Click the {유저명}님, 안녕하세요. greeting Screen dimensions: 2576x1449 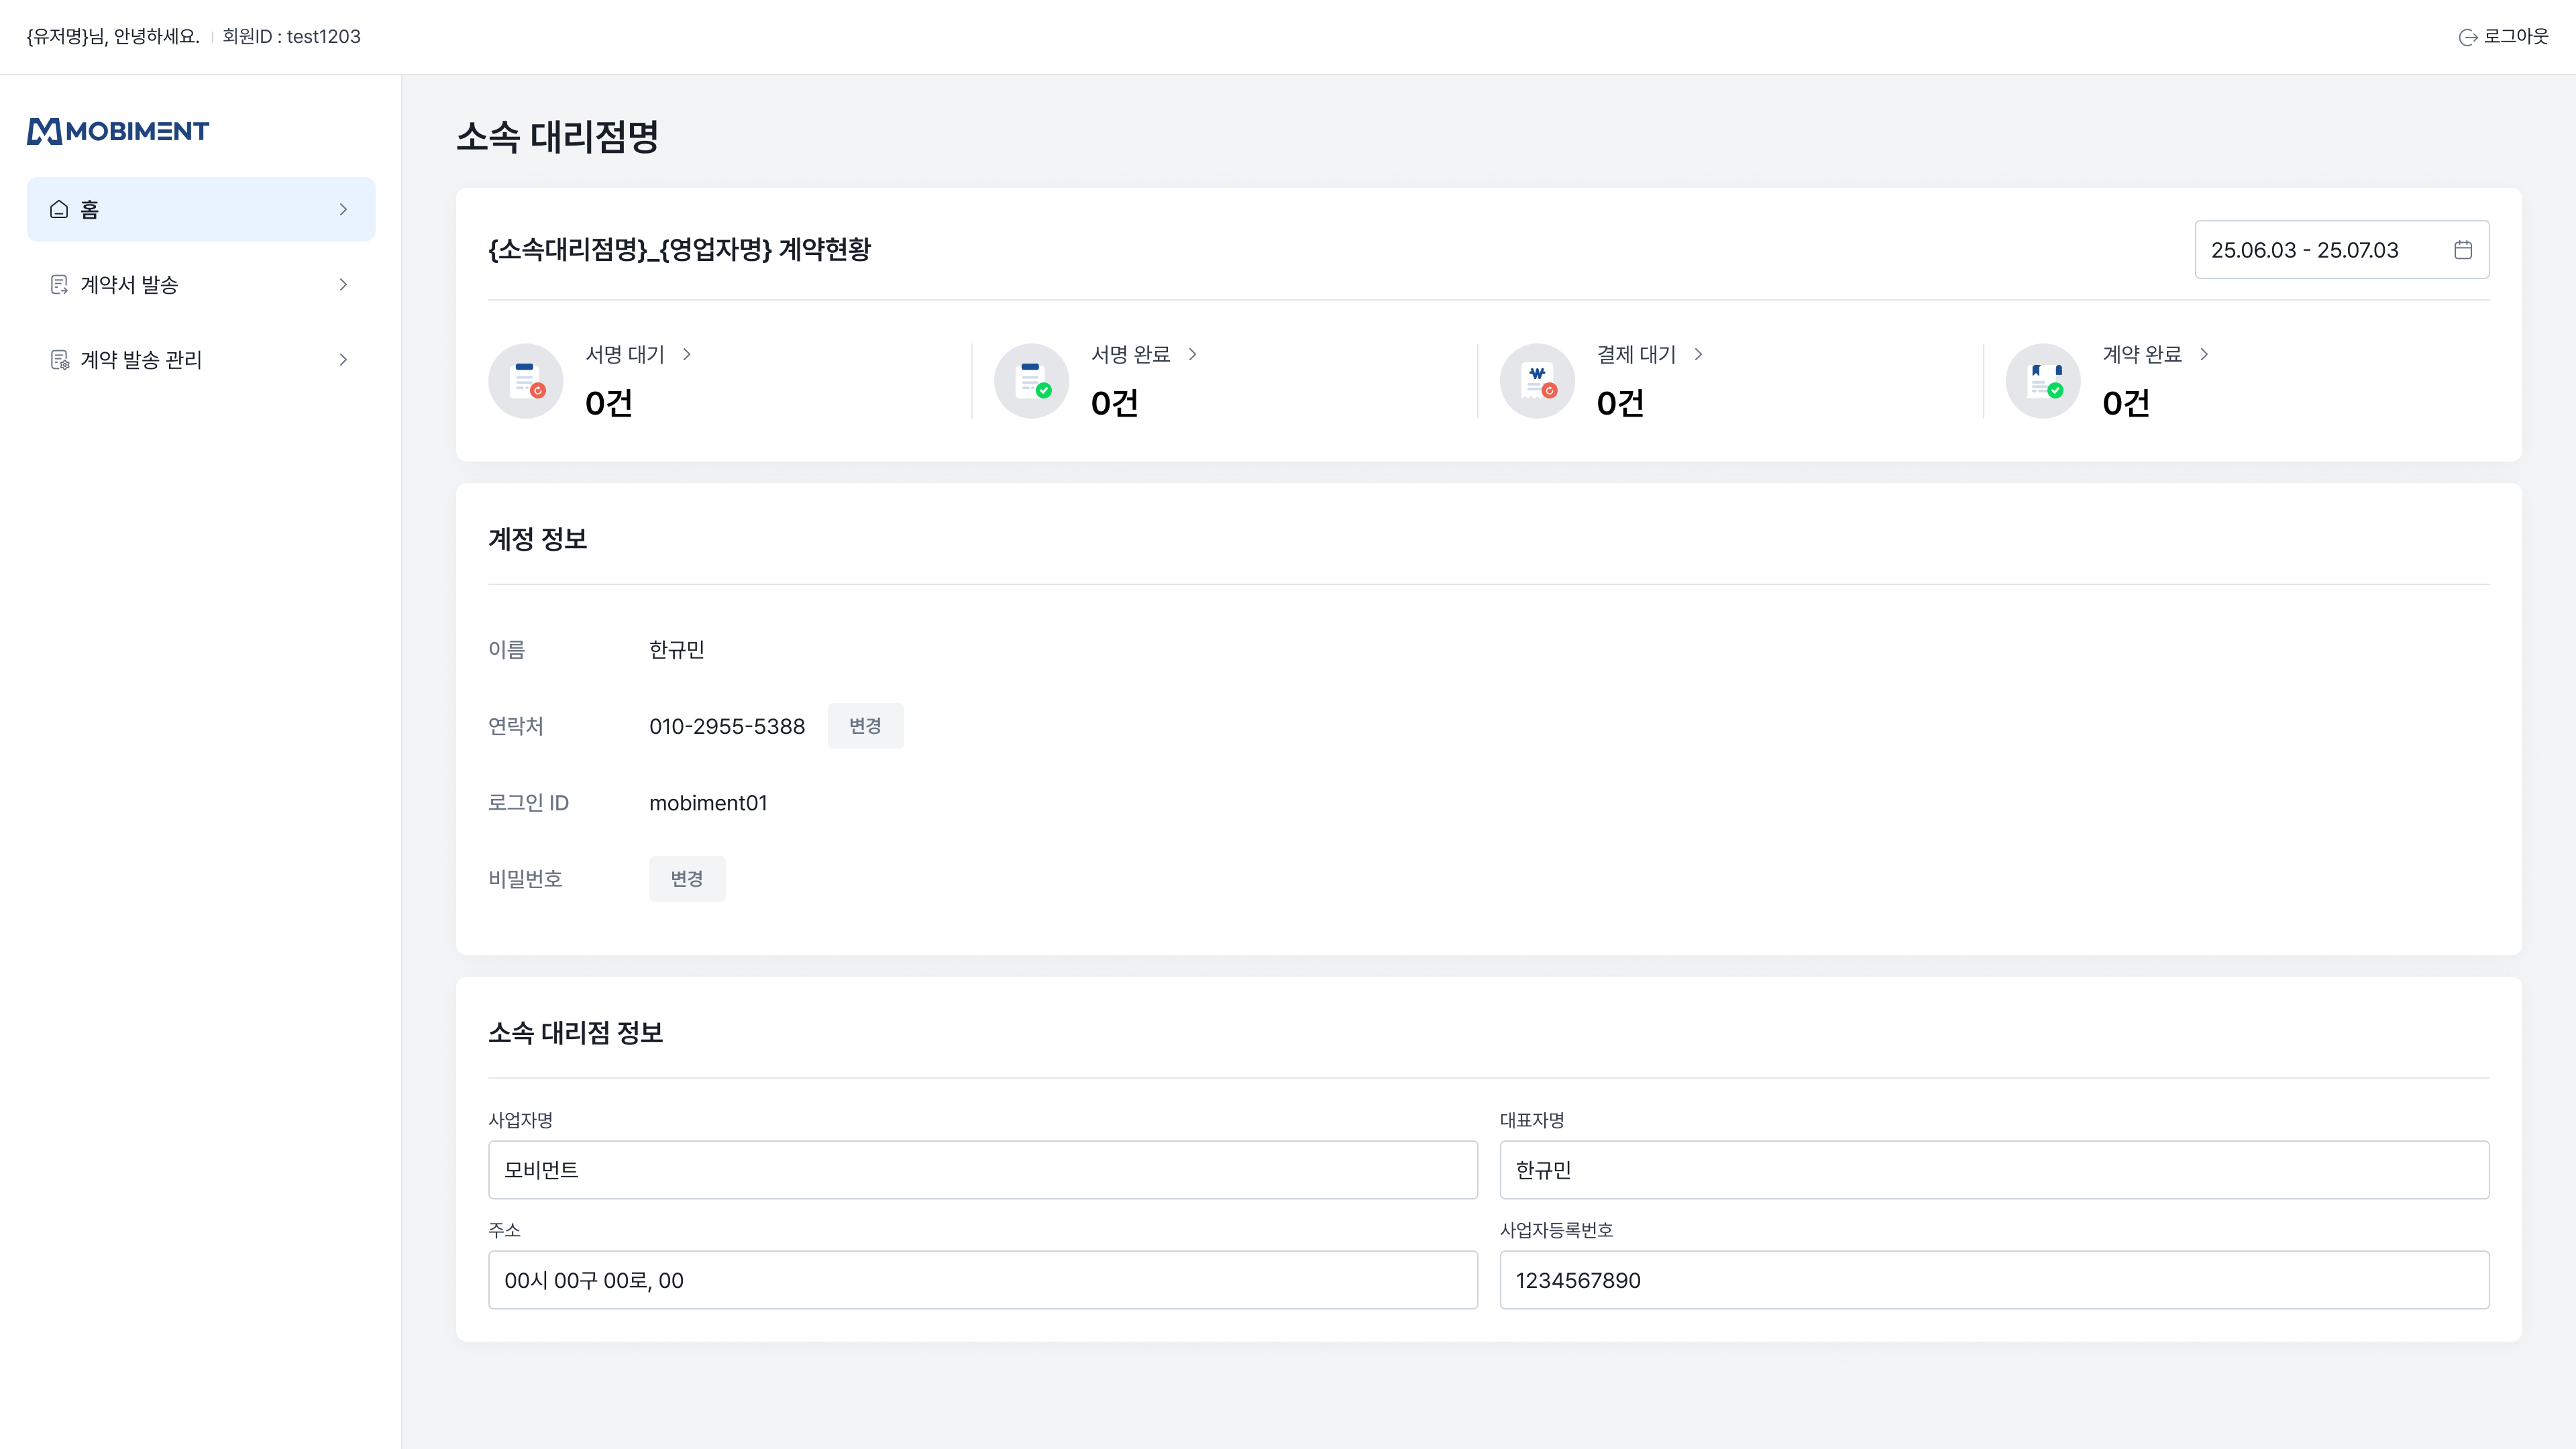point(113,37)
